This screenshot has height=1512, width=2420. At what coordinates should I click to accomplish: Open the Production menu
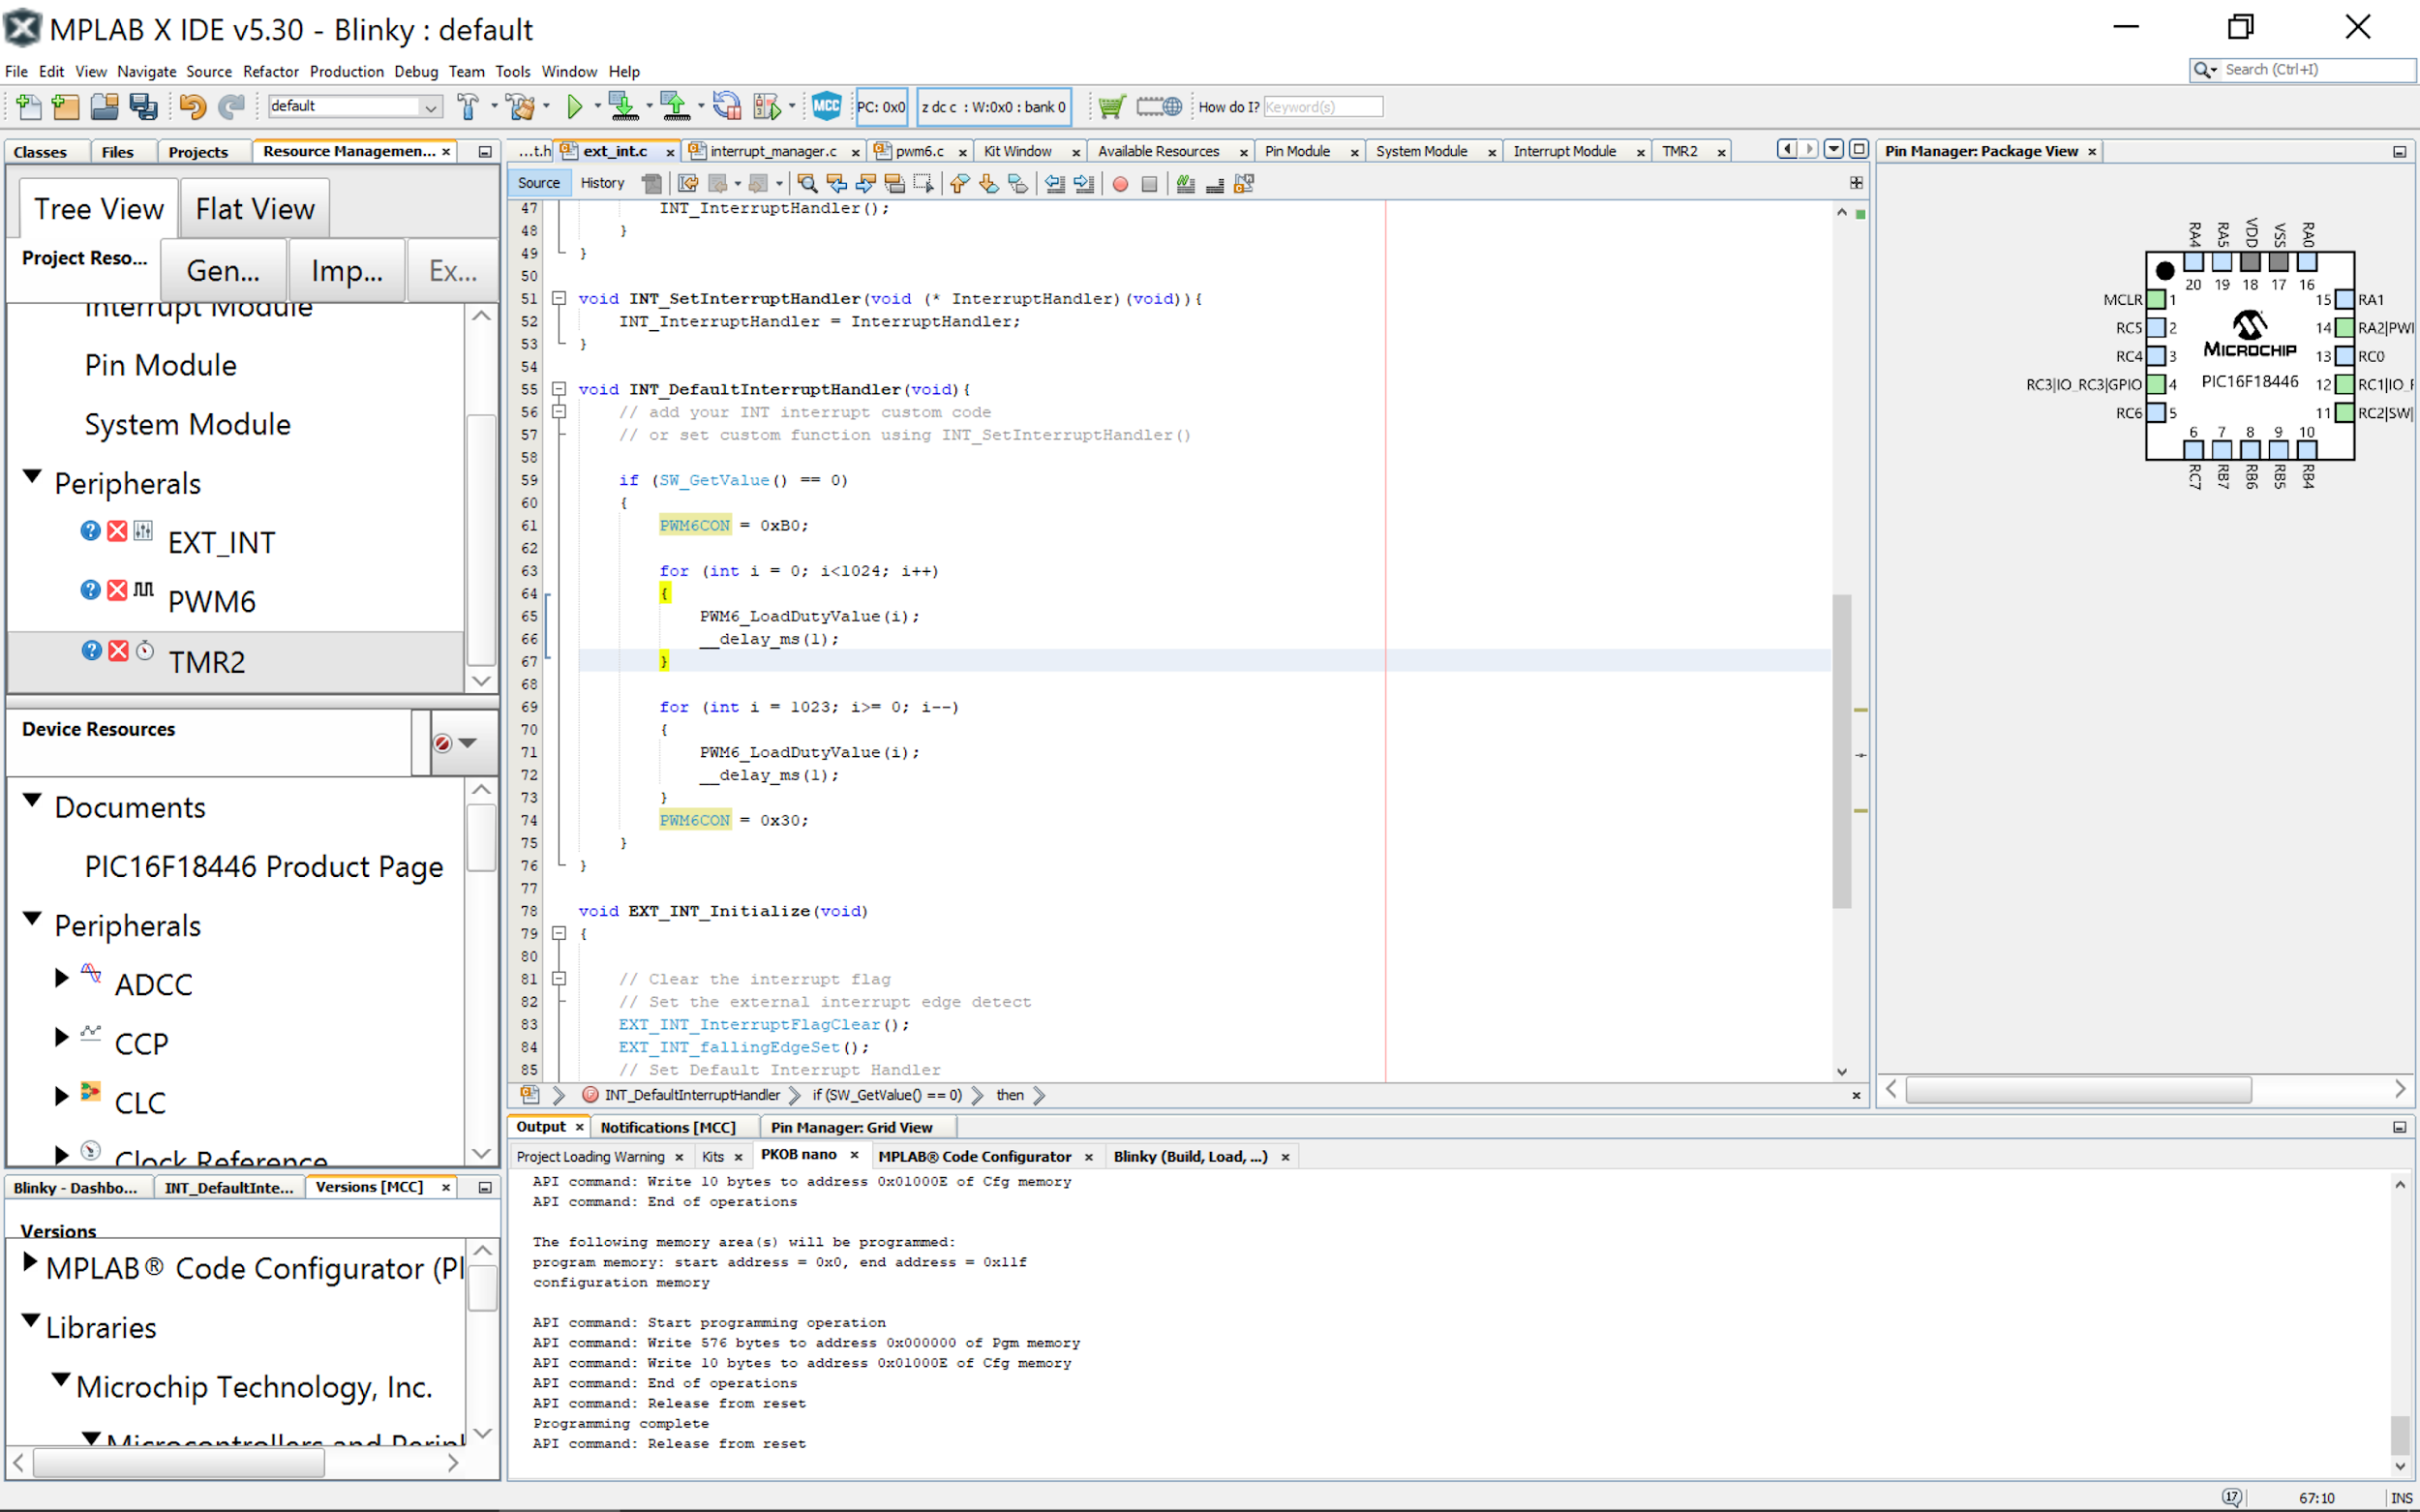click(346, 71)
